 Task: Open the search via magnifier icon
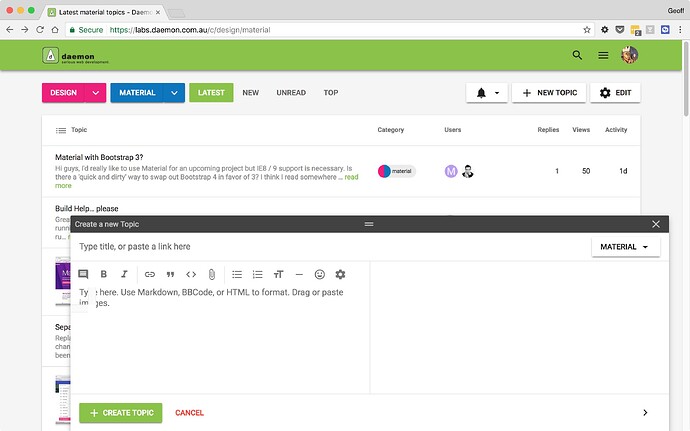577,56
